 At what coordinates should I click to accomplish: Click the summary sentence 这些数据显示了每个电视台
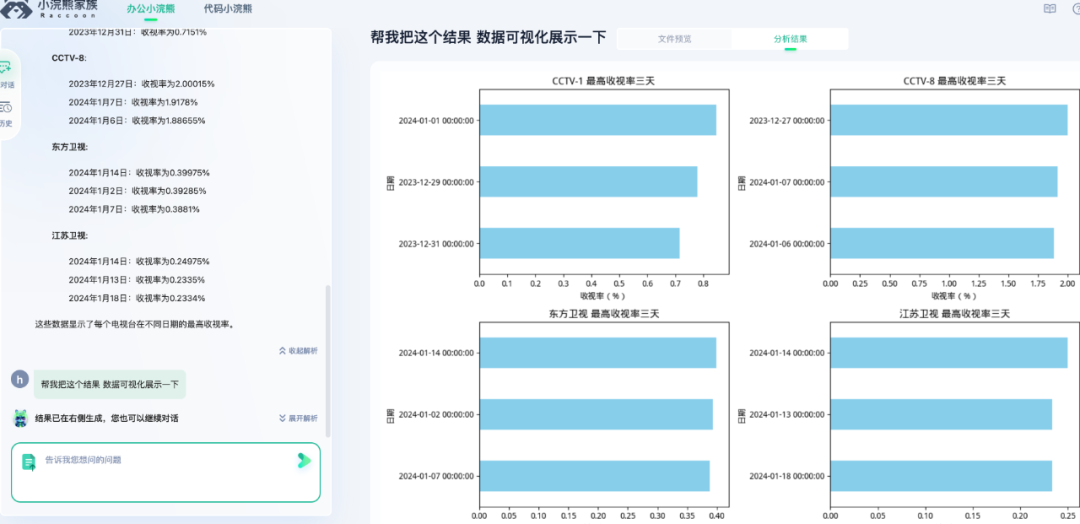pos(136,324)
